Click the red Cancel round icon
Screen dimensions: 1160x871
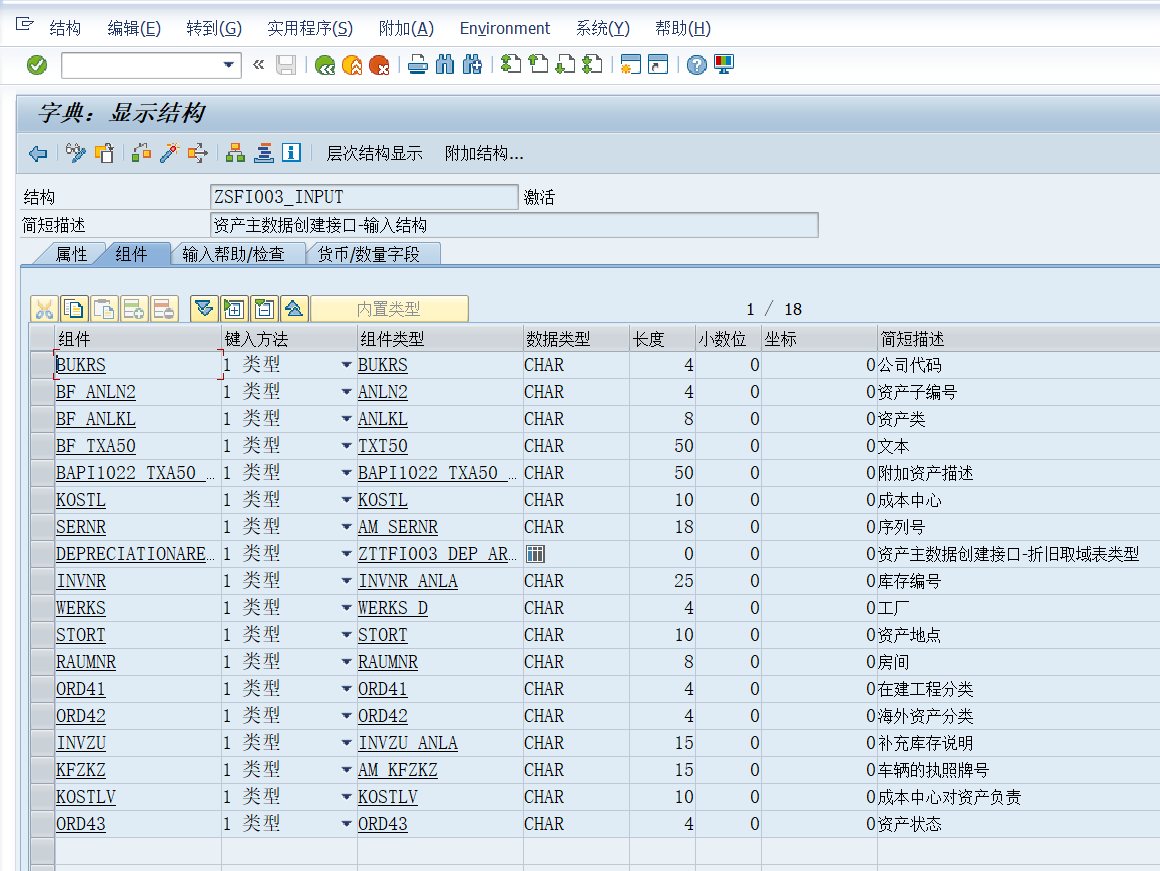coord(379,65)
